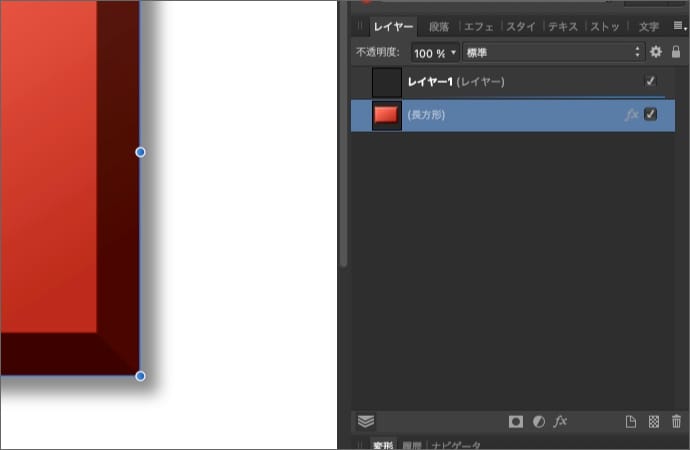The width and height of the screenshot is (690, 450).
Task: Click the Add Layer page icon
Action: tap(631, 422)
